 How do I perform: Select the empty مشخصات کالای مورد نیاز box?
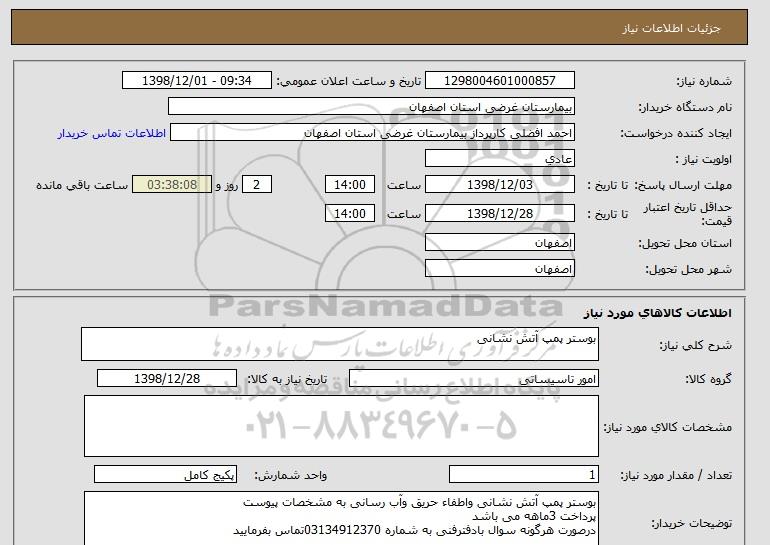pyautogui.click(x=341, y=426)
